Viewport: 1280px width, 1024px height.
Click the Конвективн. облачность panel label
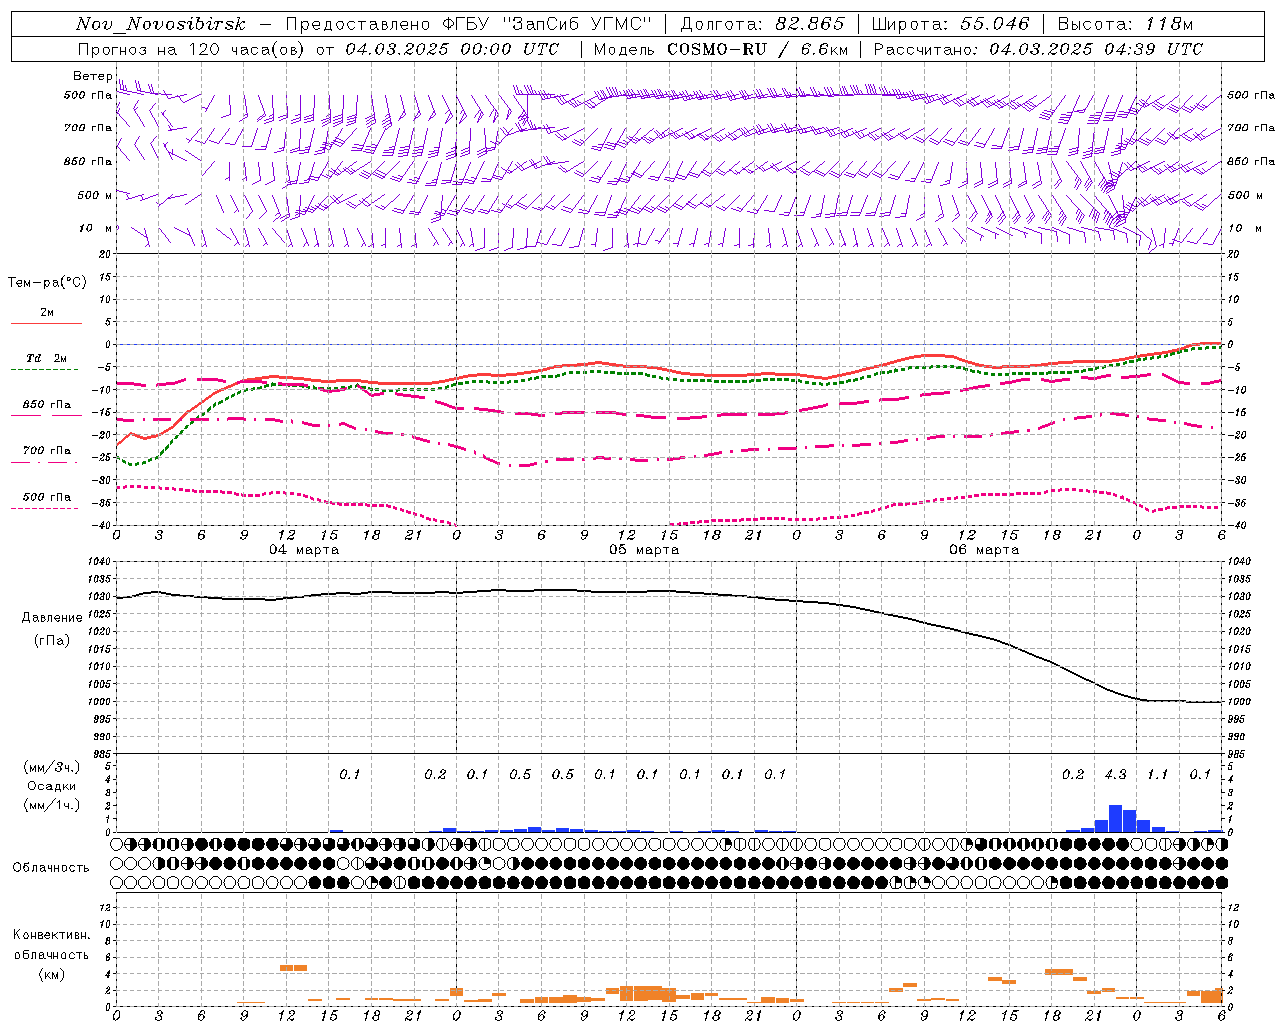[50, 954]
